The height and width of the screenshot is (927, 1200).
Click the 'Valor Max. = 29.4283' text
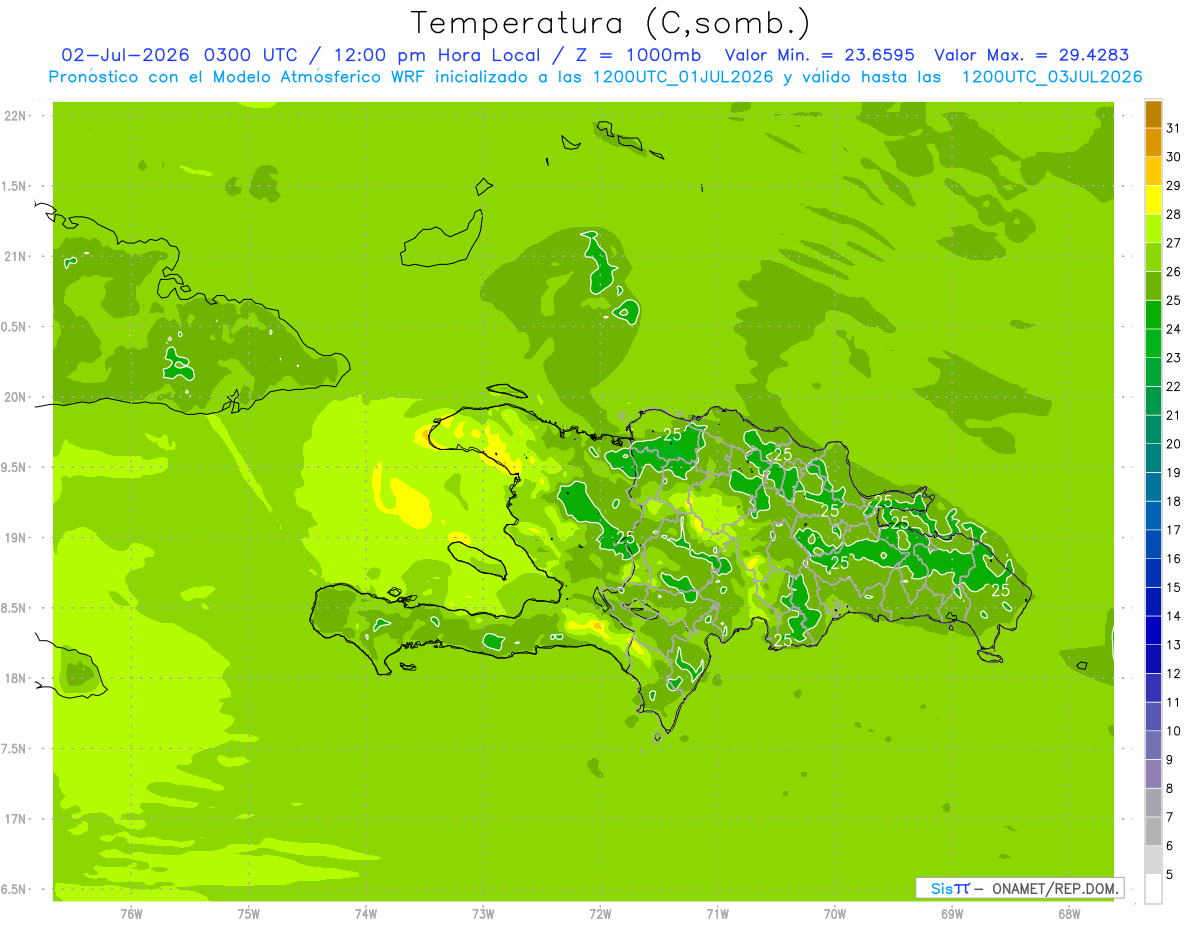coord(1031,55)
